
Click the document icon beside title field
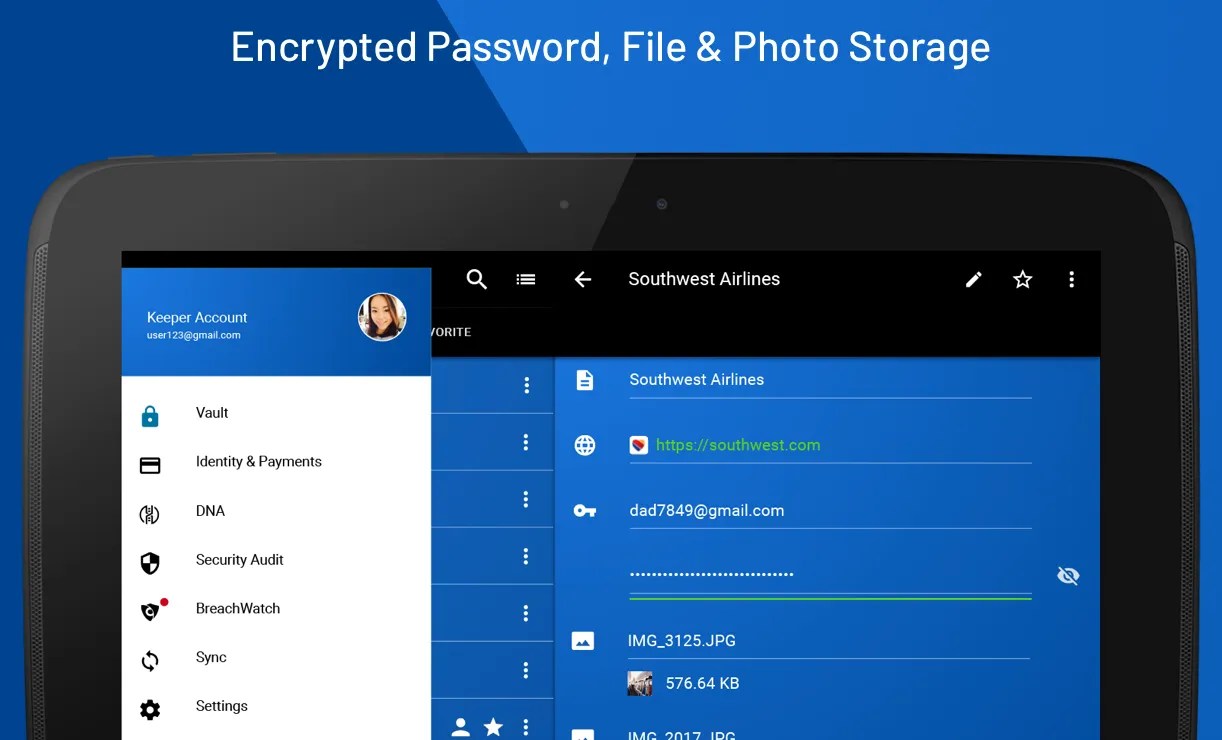(x=585, y=380)
